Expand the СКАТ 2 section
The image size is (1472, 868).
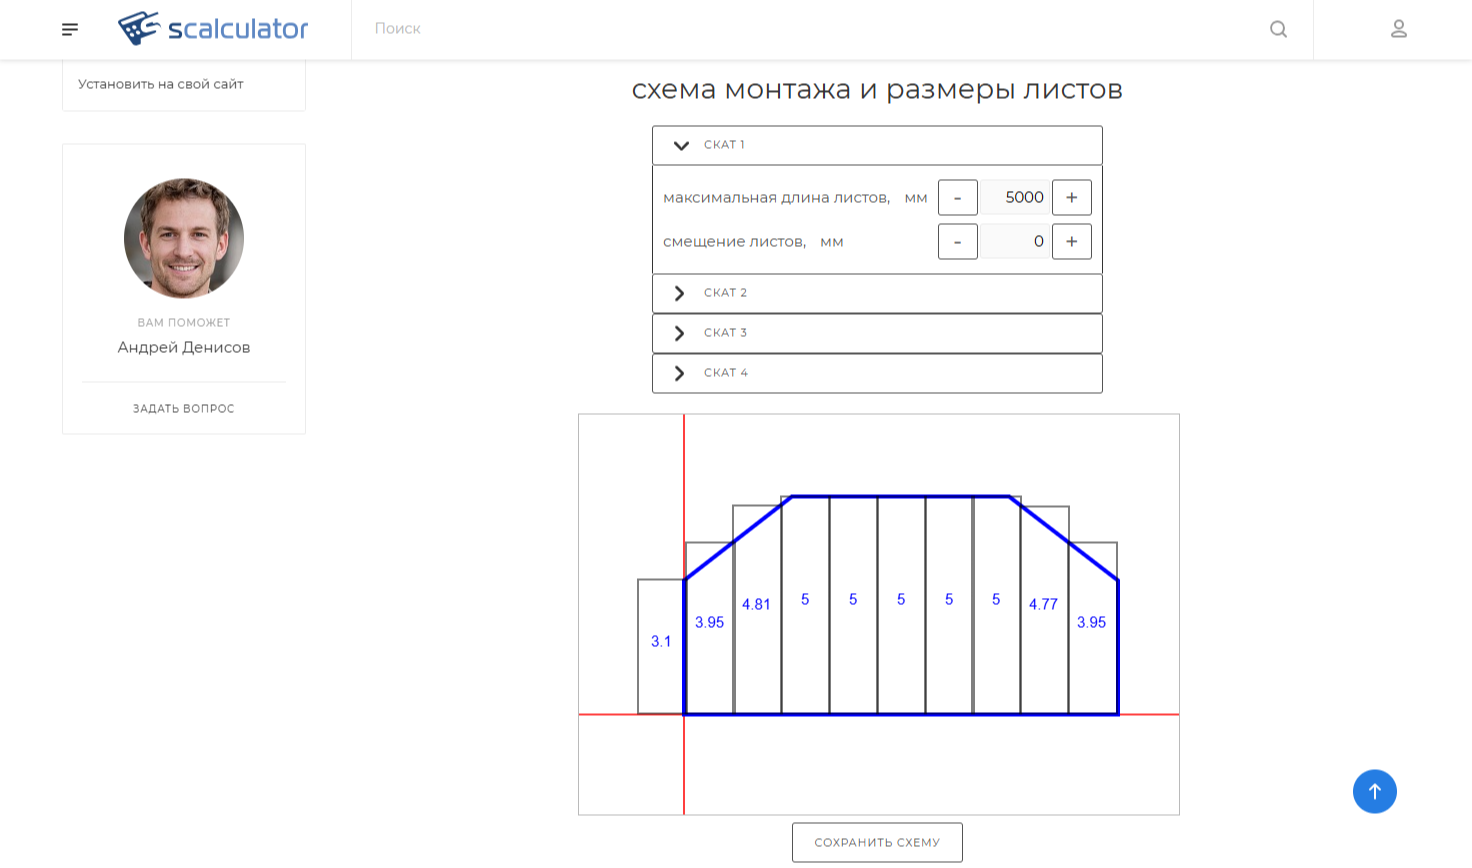pos(877,293)
